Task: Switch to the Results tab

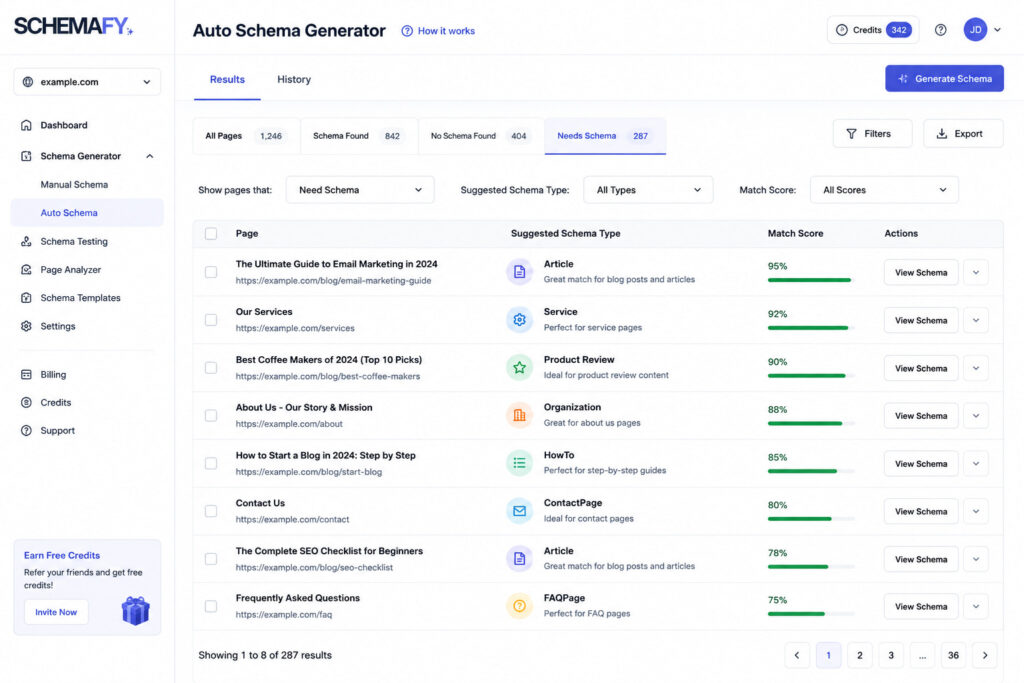Action: tap(227, 79)
